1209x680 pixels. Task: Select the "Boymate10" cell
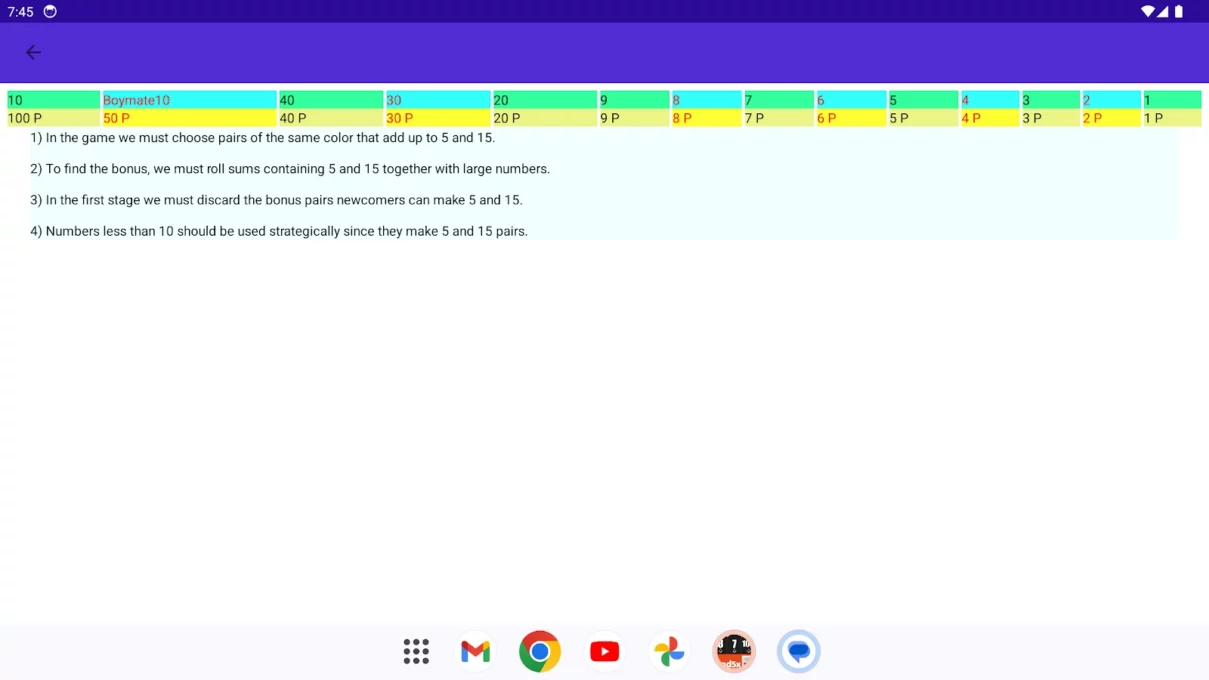click(x=189, y=100)
